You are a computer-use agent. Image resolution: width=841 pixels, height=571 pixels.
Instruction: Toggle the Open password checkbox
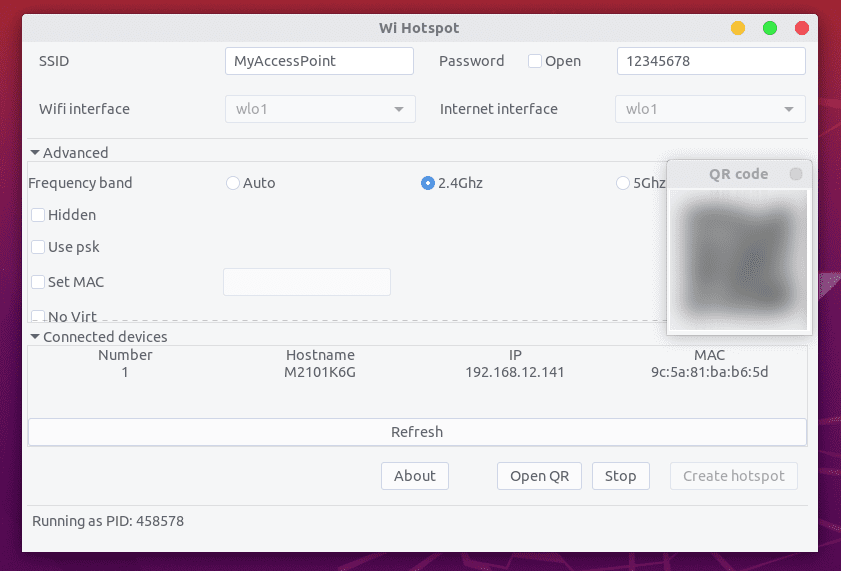(534, 61)
